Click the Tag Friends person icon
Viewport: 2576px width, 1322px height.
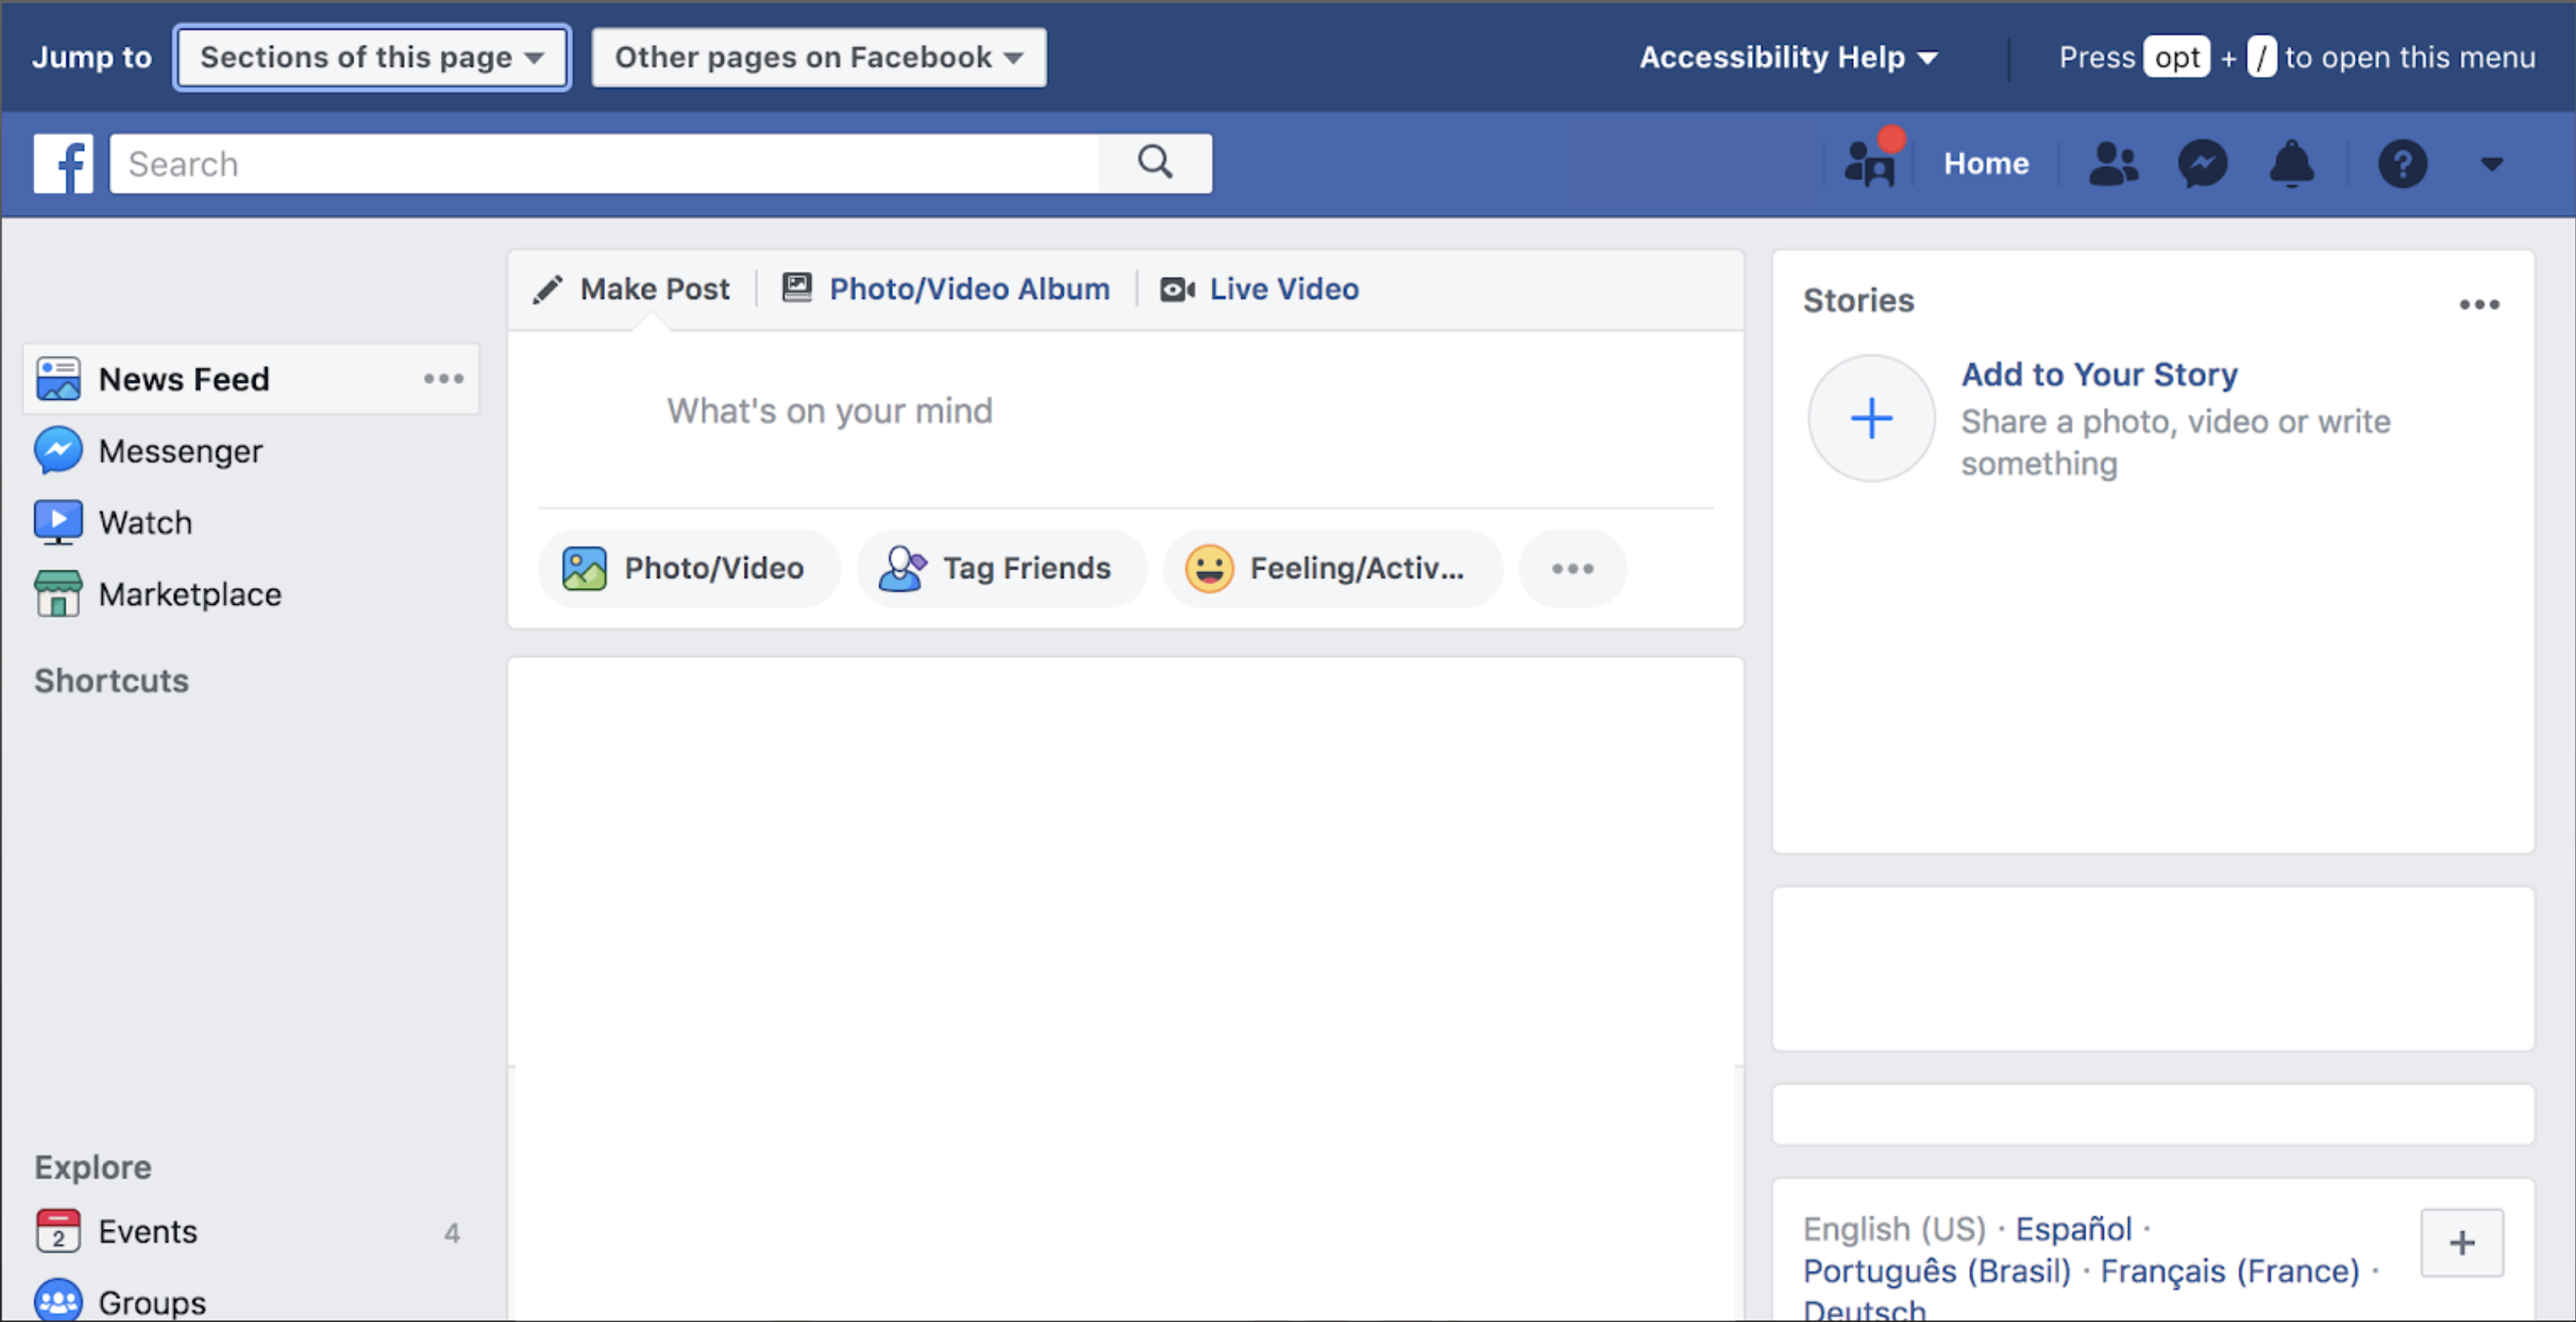coord(902,568)
